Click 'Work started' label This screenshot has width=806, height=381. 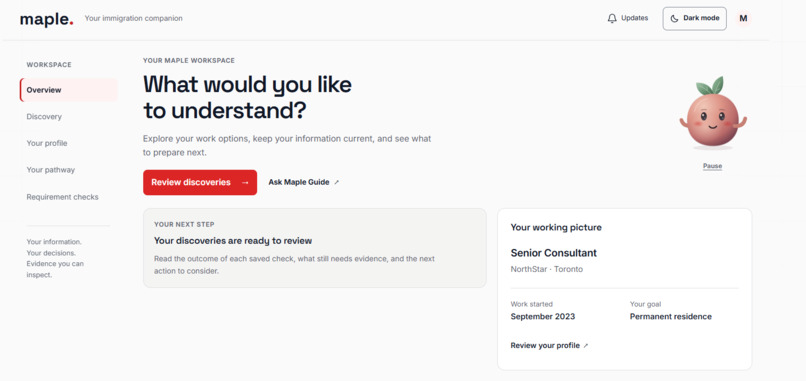pos(532,304)
